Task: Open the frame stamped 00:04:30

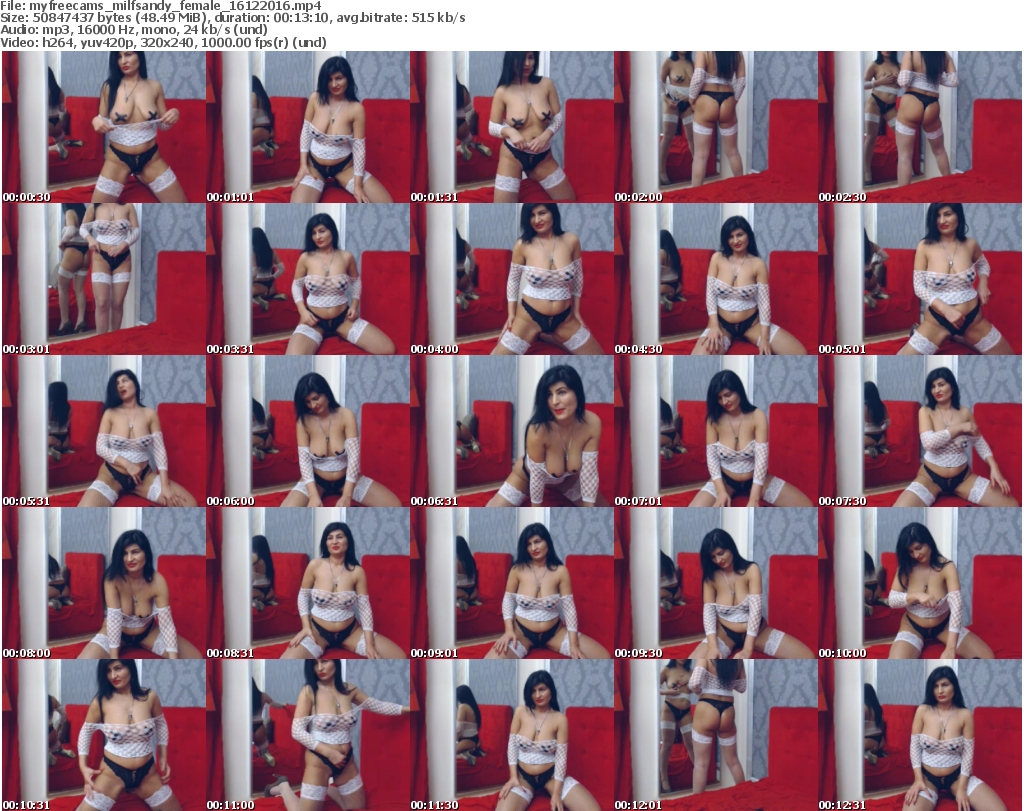Action: pos(716,279)
